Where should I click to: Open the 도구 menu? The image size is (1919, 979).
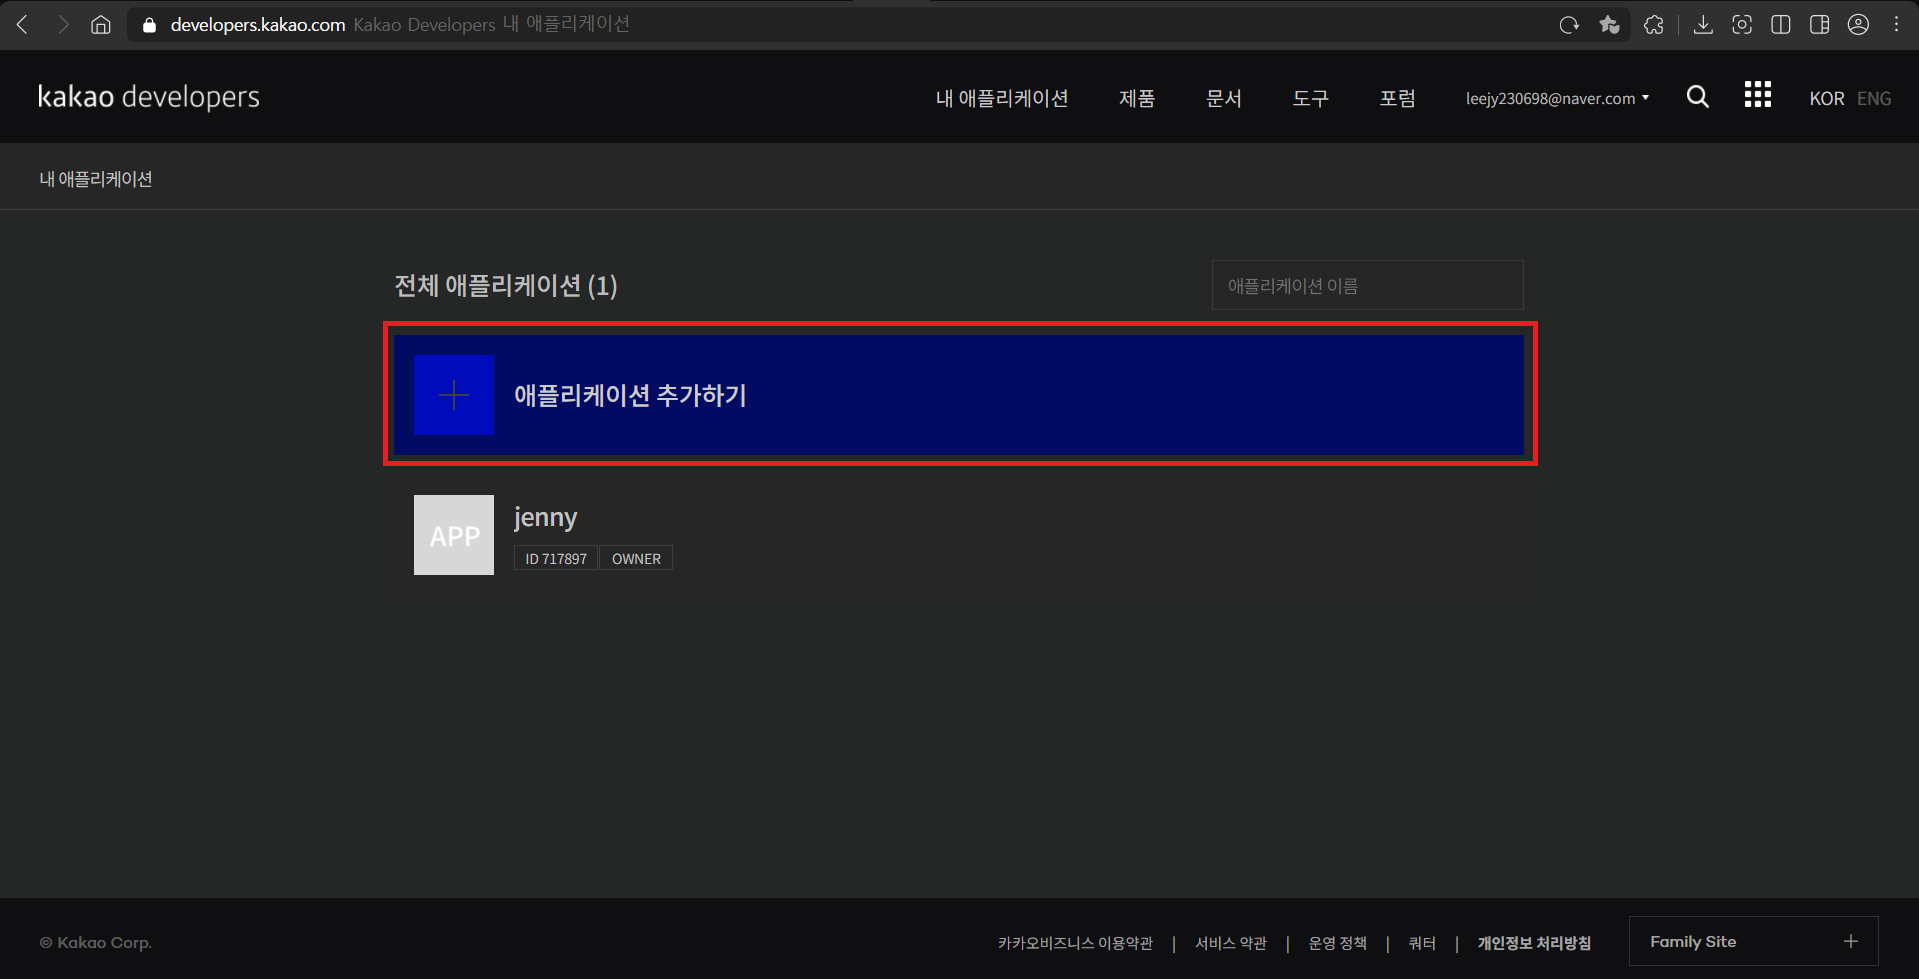coord(1311,98)
